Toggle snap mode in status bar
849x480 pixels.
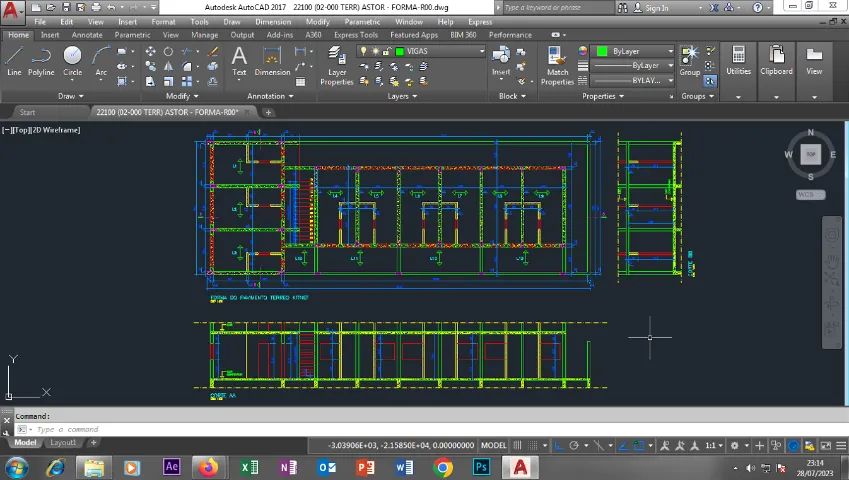533,445
